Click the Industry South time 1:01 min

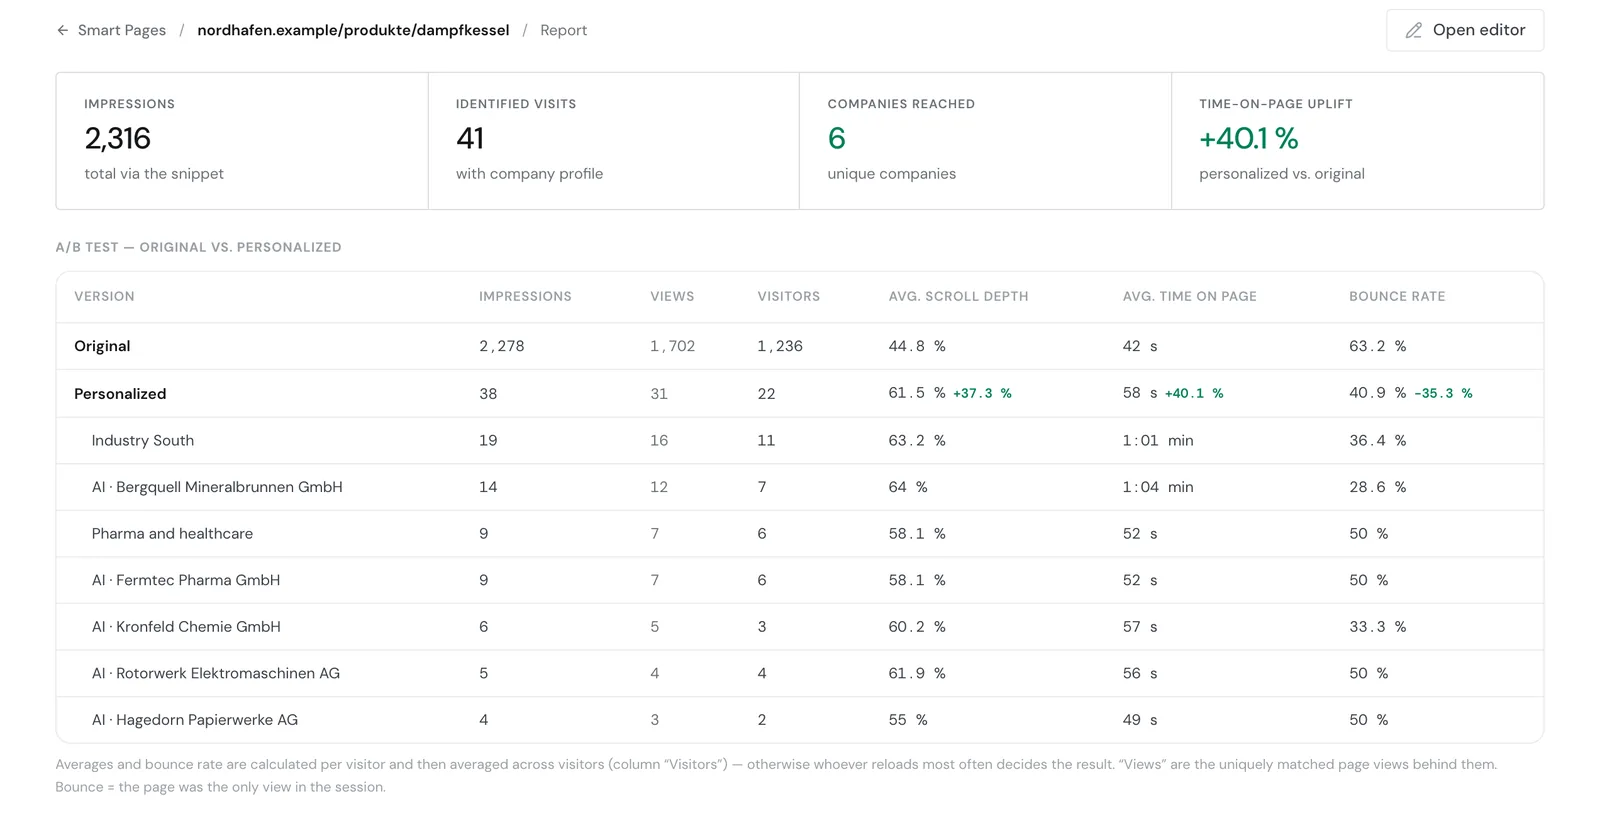[1158, 440]
